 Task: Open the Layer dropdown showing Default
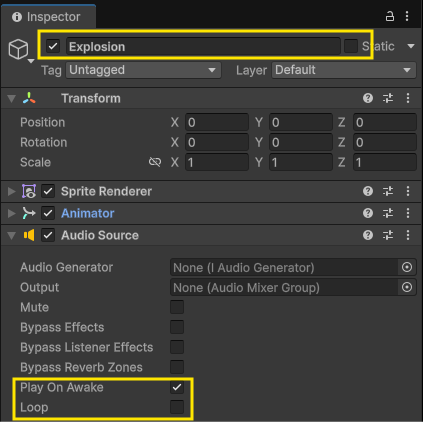pos(344,70)
